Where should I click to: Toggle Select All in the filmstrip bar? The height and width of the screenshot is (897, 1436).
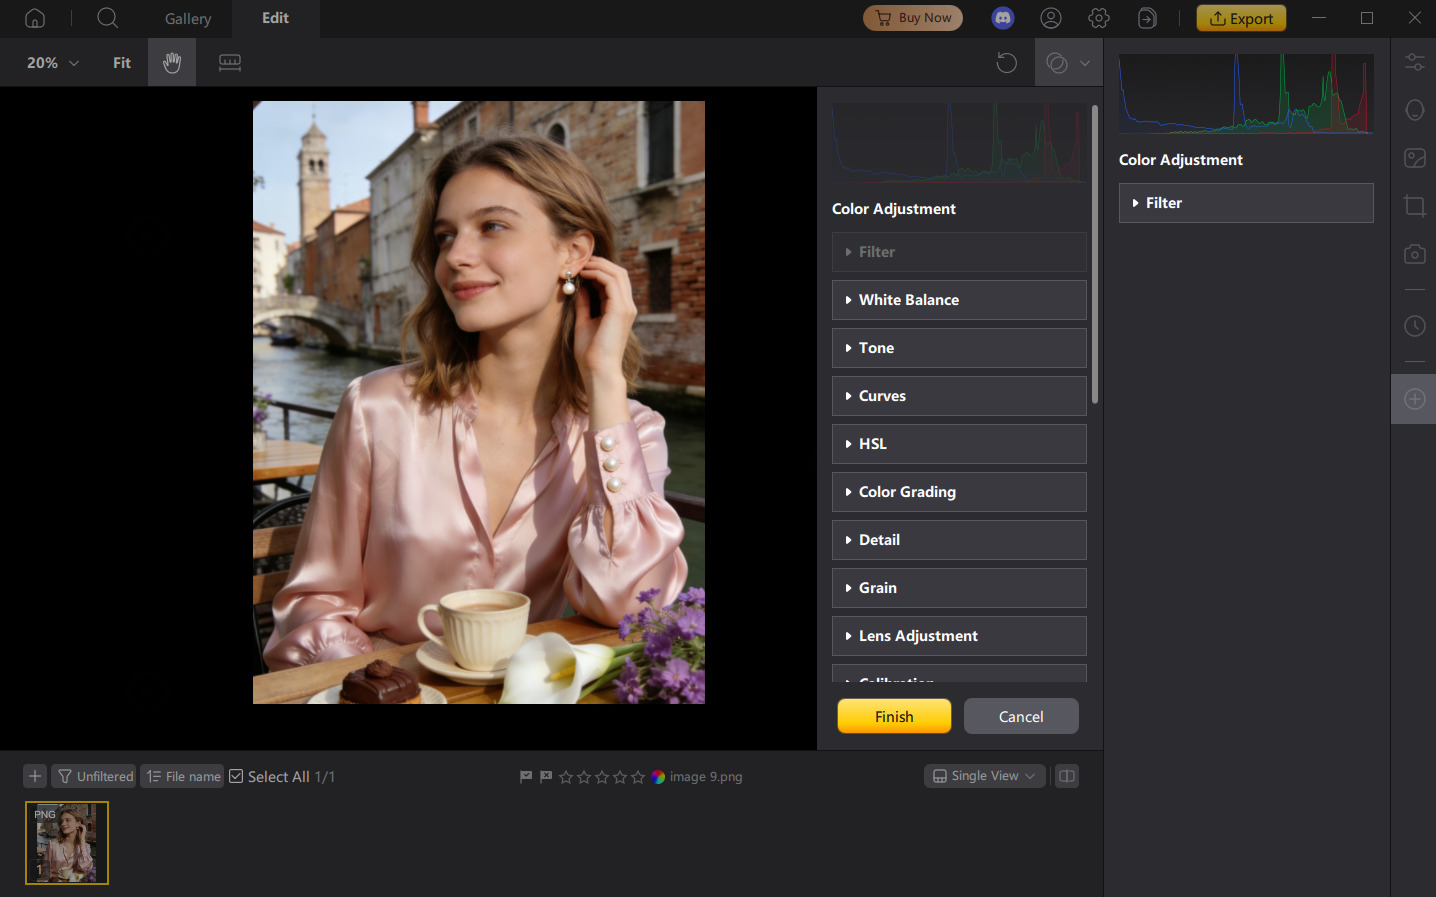236,776
